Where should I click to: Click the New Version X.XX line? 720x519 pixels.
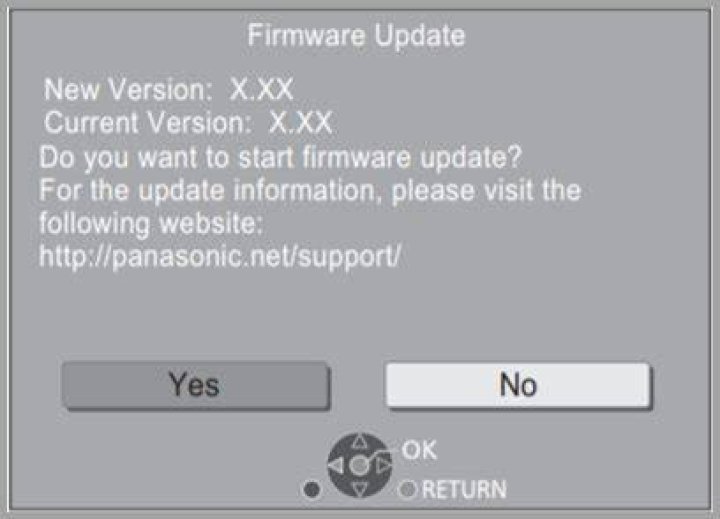pos(169,89)
